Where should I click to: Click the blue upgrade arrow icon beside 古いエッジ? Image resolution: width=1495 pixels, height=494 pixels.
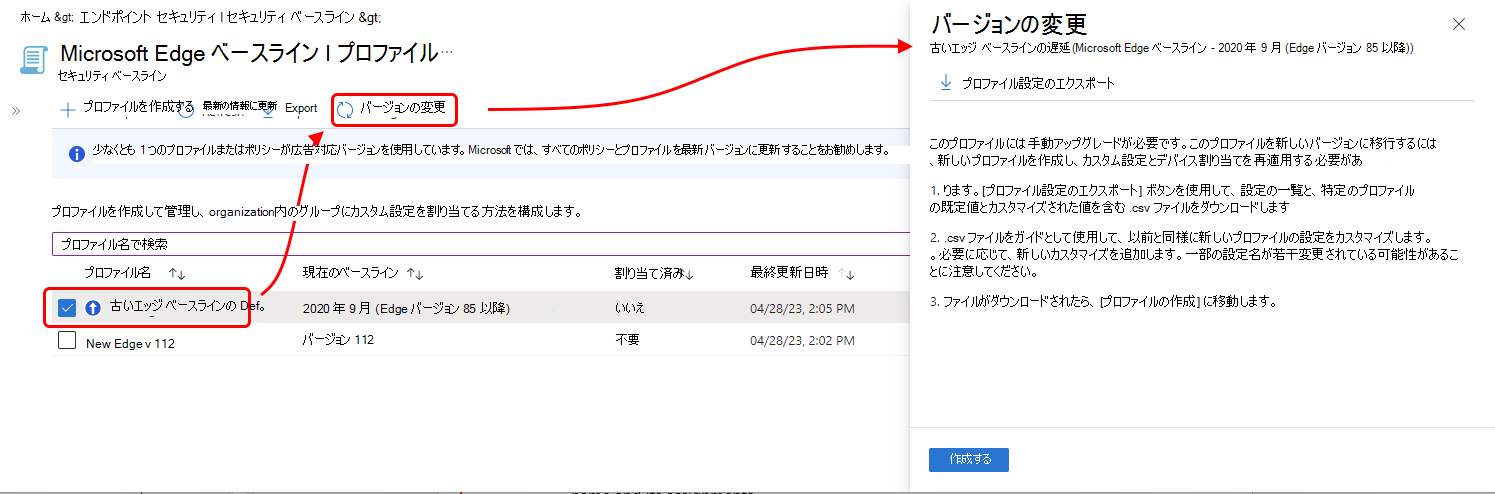pyautogui.click(x=93, y=308)
